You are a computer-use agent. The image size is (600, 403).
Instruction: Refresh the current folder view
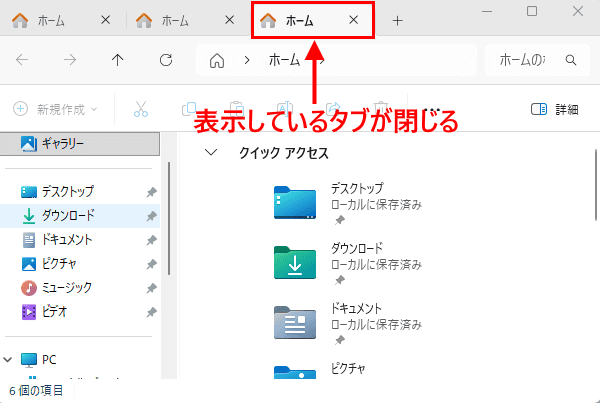click(x=166, y=60)
